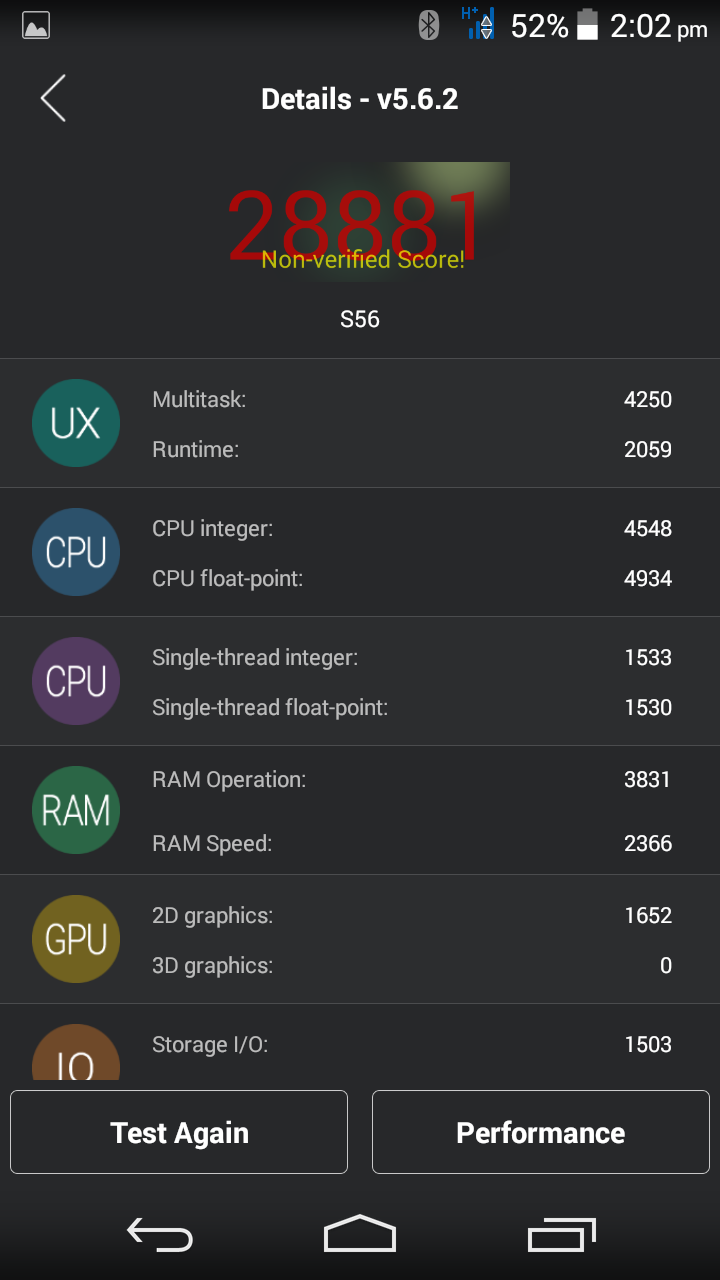
Task: Open the recent apps navigation button
Action: point(561,1235)
